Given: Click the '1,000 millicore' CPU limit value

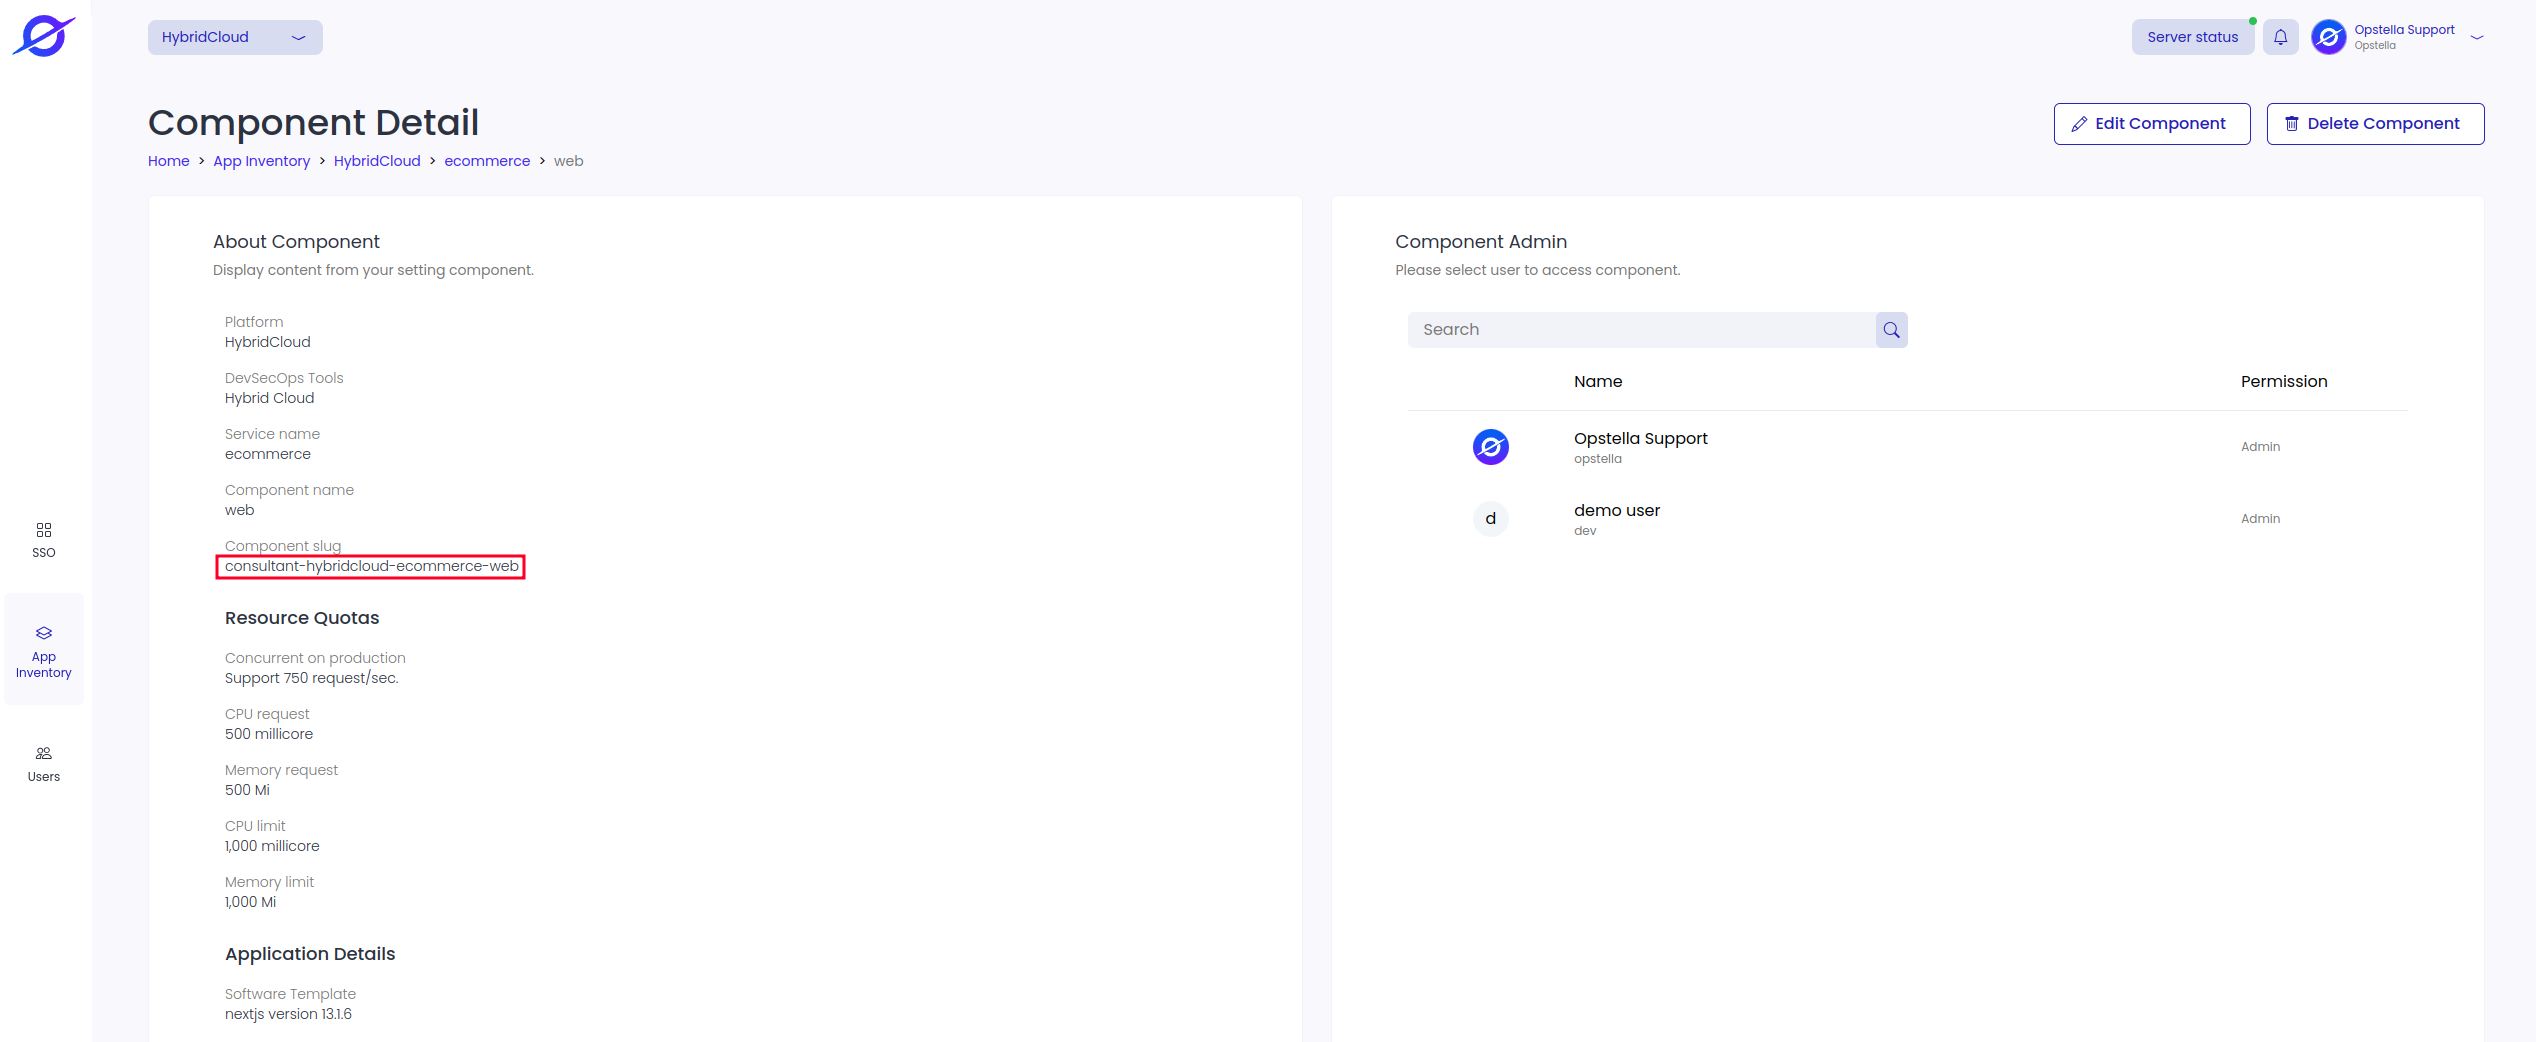Looking at the screenshot, I should (x=272, y=846).
